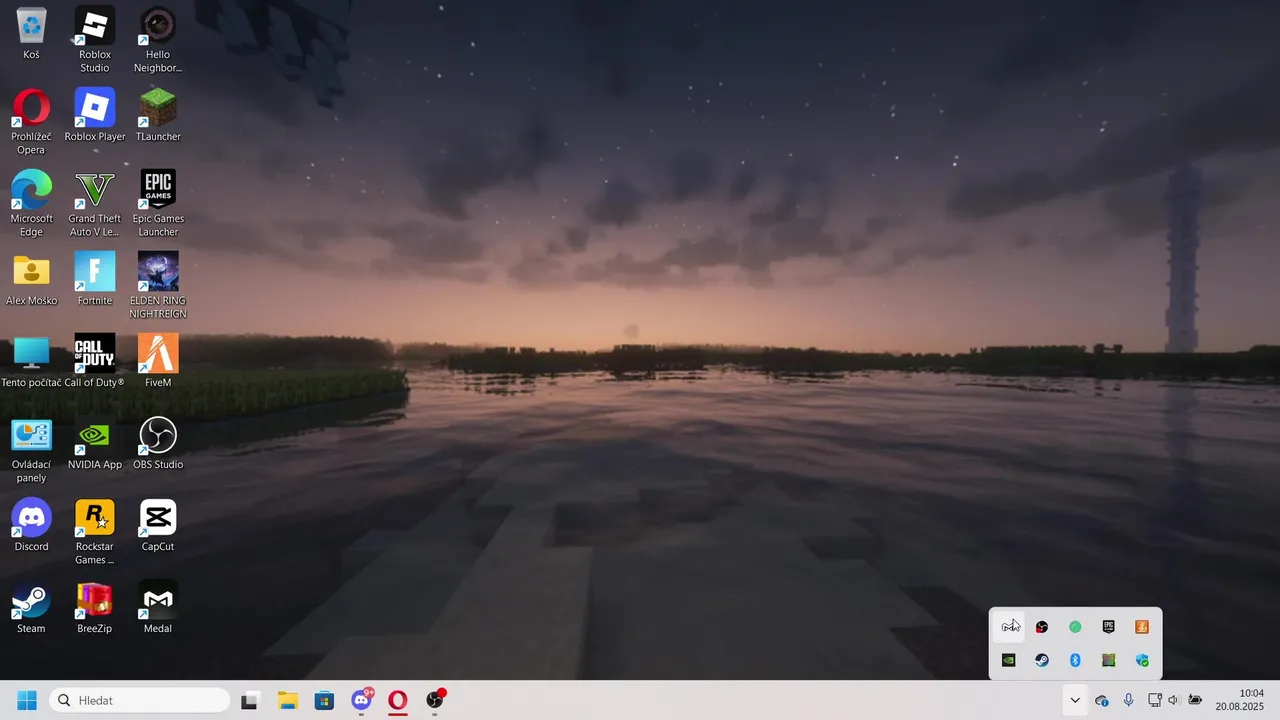This screenshot has height=720, width=1280.
Task: Select the FiveM desktop shortcut
Action: tap(158, 361)
